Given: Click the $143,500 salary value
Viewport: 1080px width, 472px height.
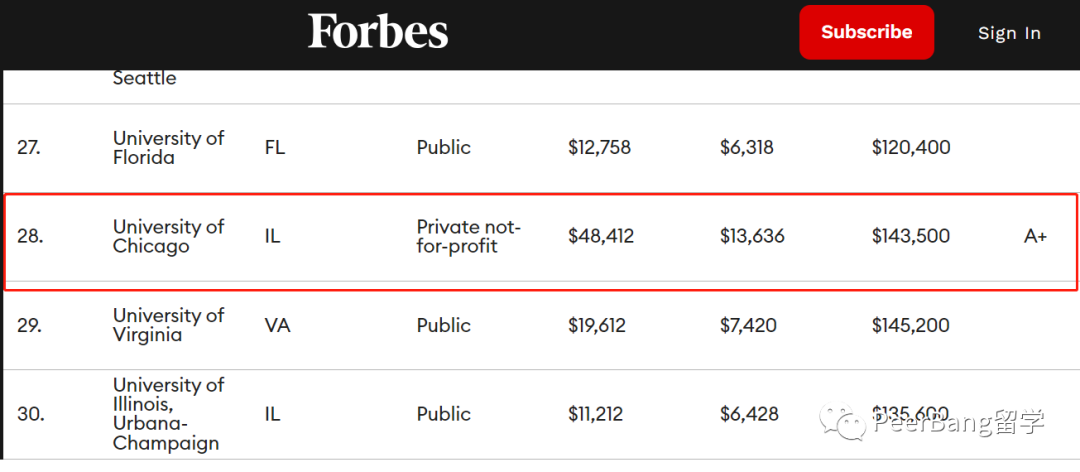Looking at the screenshot, I should [x=911, y=236].
